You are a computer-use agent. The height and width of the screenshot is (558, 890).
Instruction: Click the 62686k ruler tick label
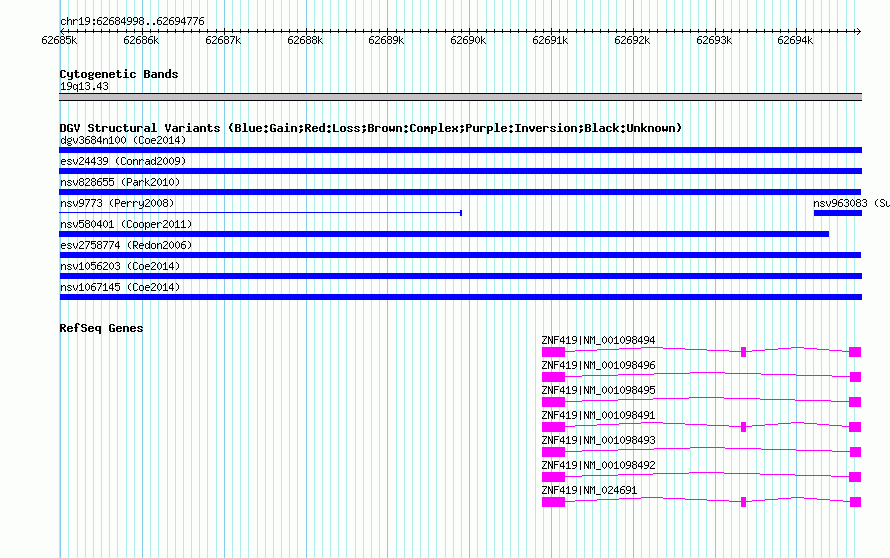(141, 40)
